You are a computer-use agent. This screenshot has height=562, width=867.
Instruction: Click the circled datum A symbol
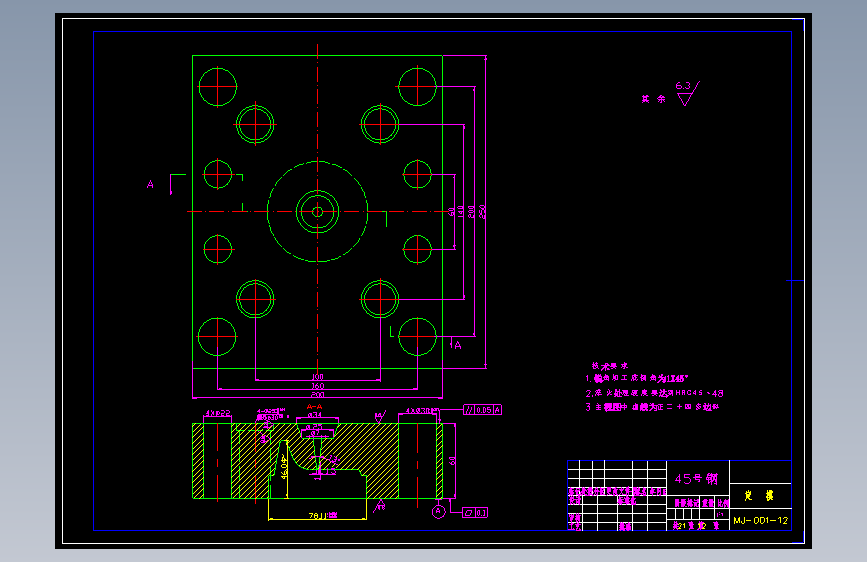coord(438,512)
